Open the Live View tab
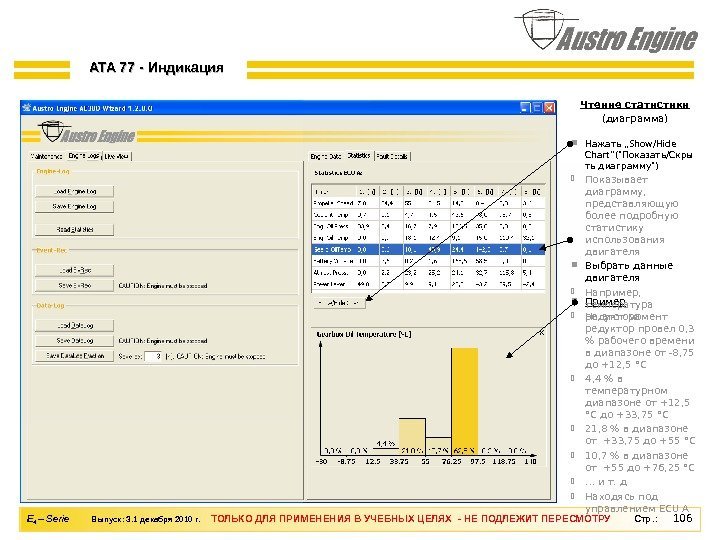This screenshot has width=720, height=540. click(x=117, y=156)
